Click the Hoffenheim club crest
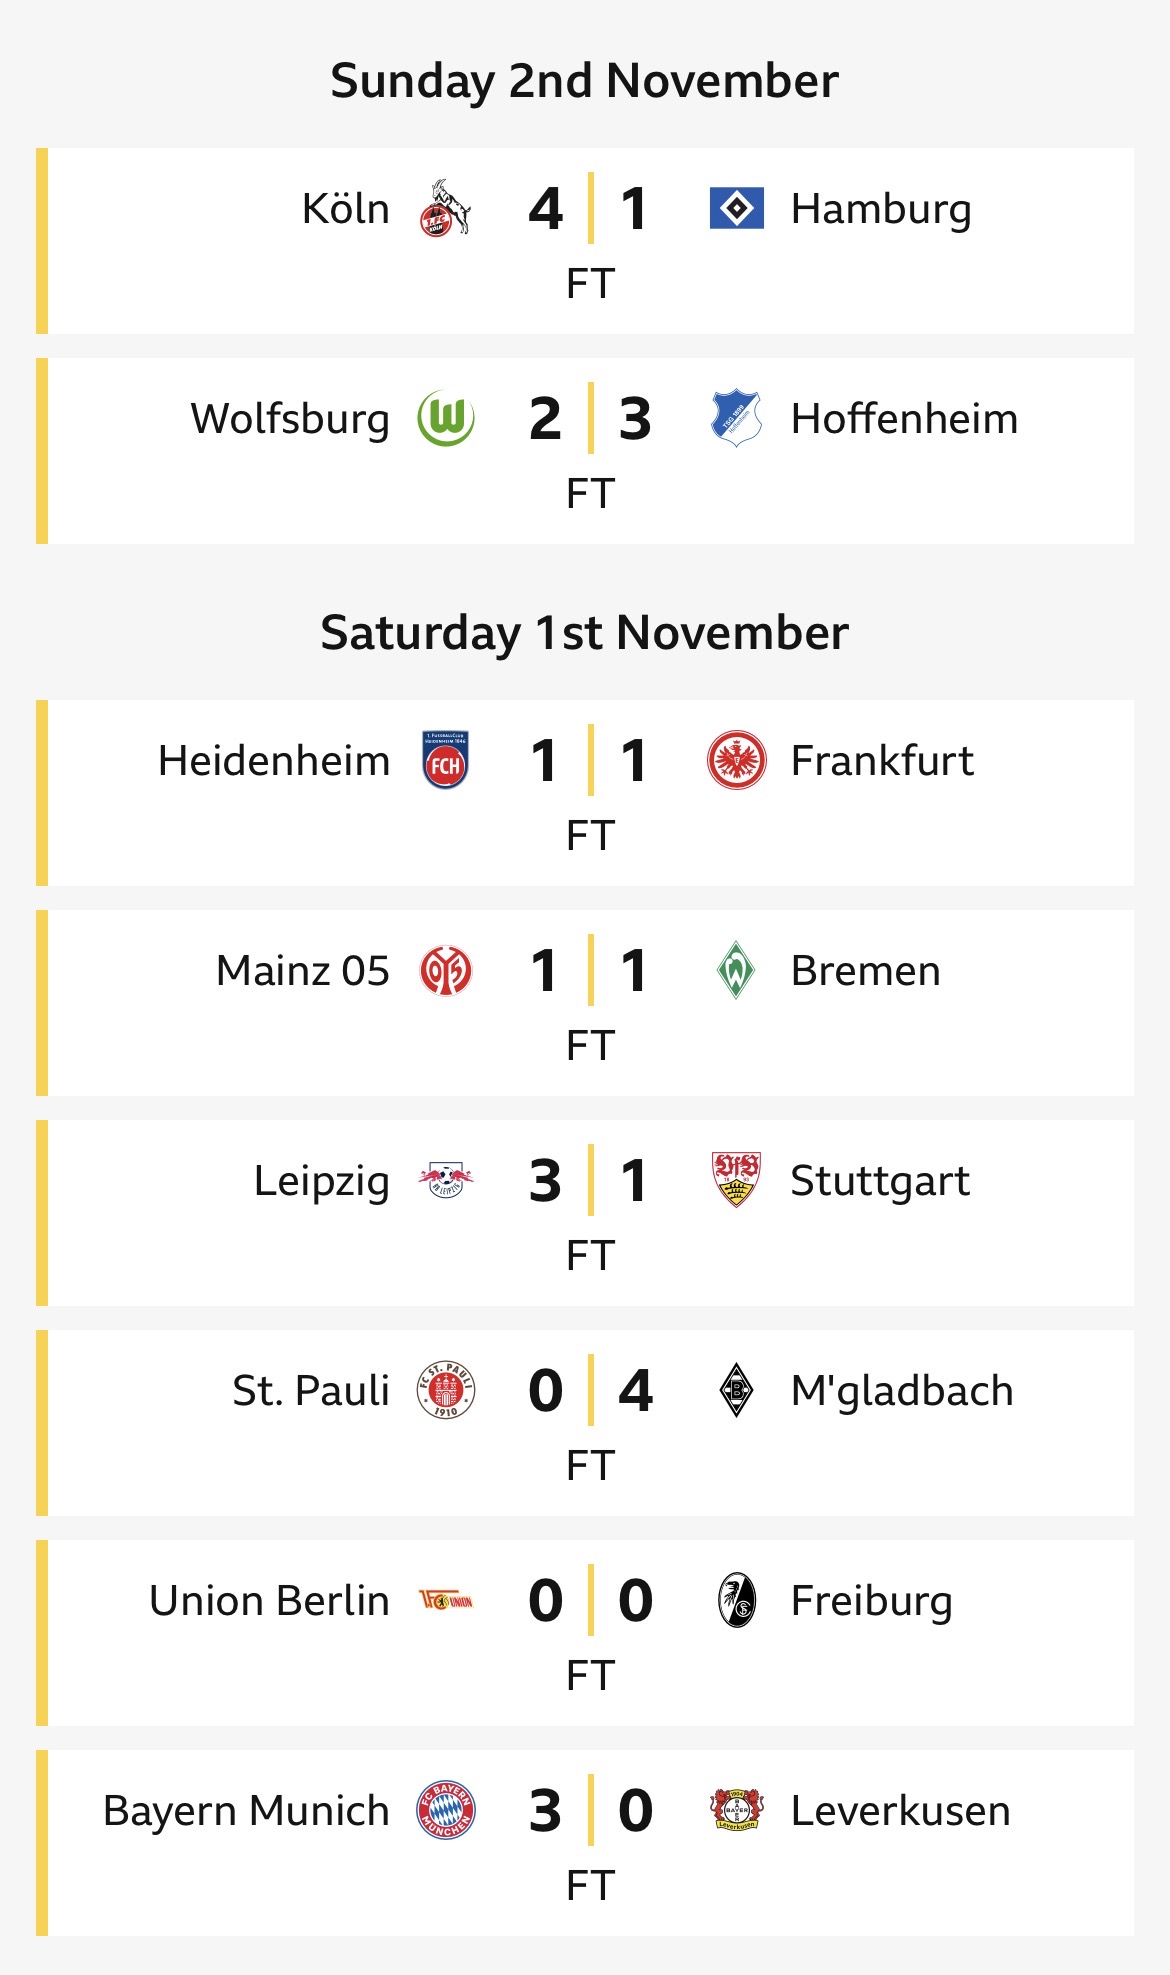The image size is (1170, 1975). pos(736,419)
